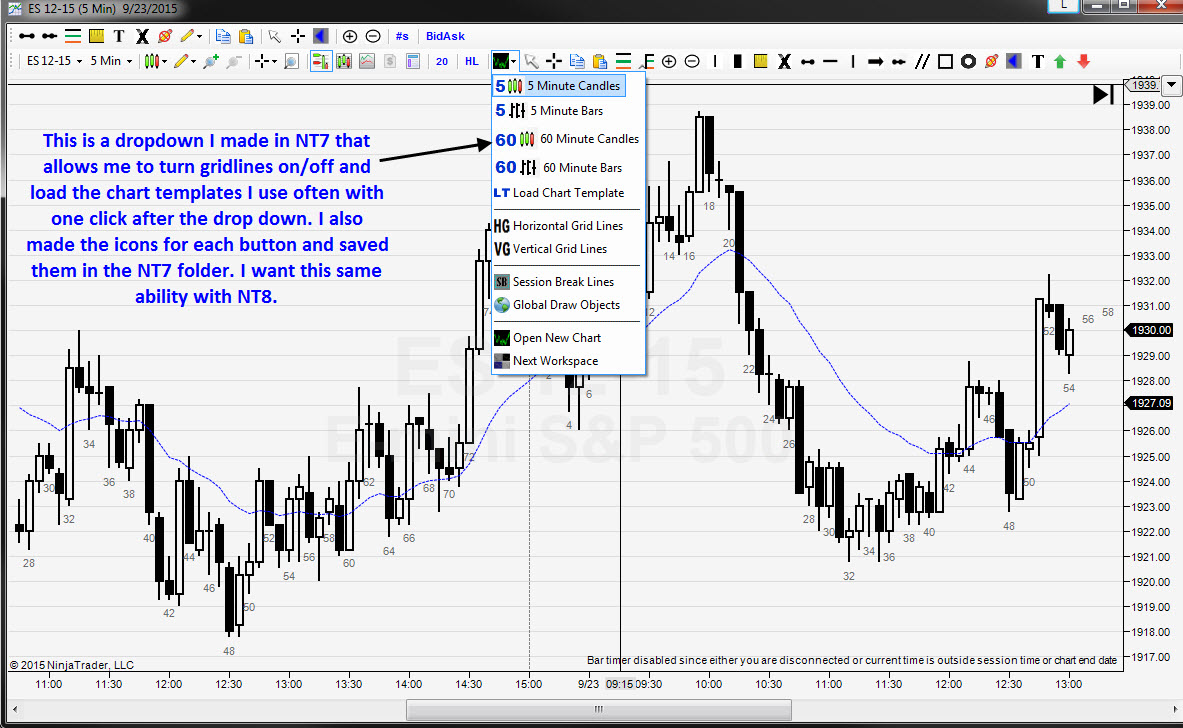Viewport: 1183px width, 728px height.
Task: Select 5 Minute Candles menu entry
Action: click(x=559, y=86)
